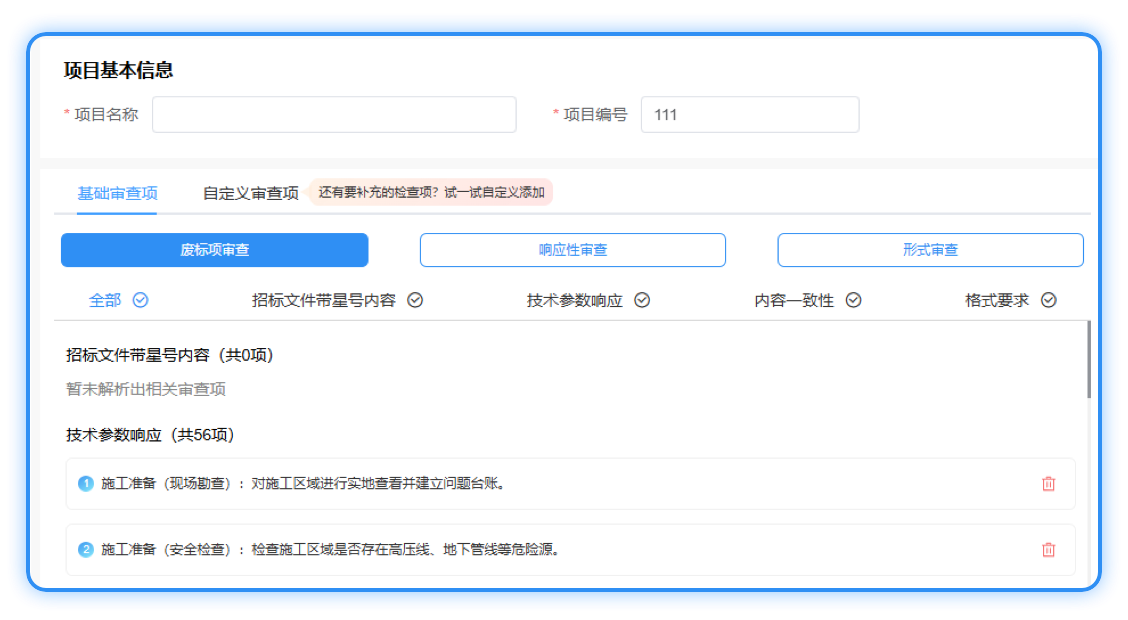
Task: Click the 项目名称 input field
Action: coord(334,115)
